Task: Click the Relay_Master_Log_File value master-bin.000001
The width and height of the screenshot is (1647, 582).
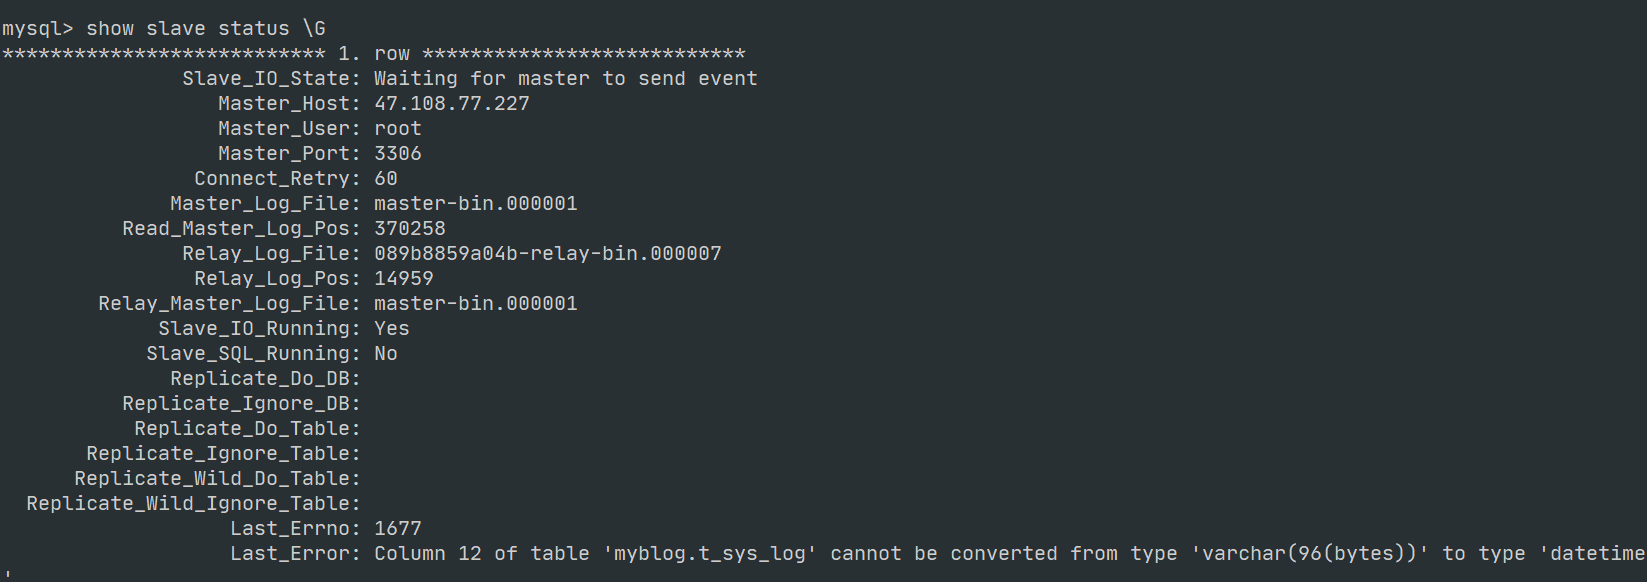Action: tap(476, 304)
